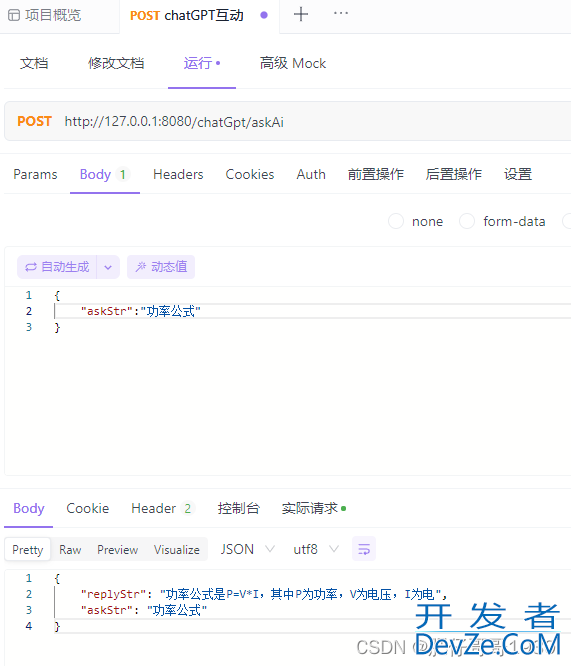Select the POST chatGPT互动 request tab
Viewport: 571px width, 666px height.
pyautogui.click(x=187, y=15)
